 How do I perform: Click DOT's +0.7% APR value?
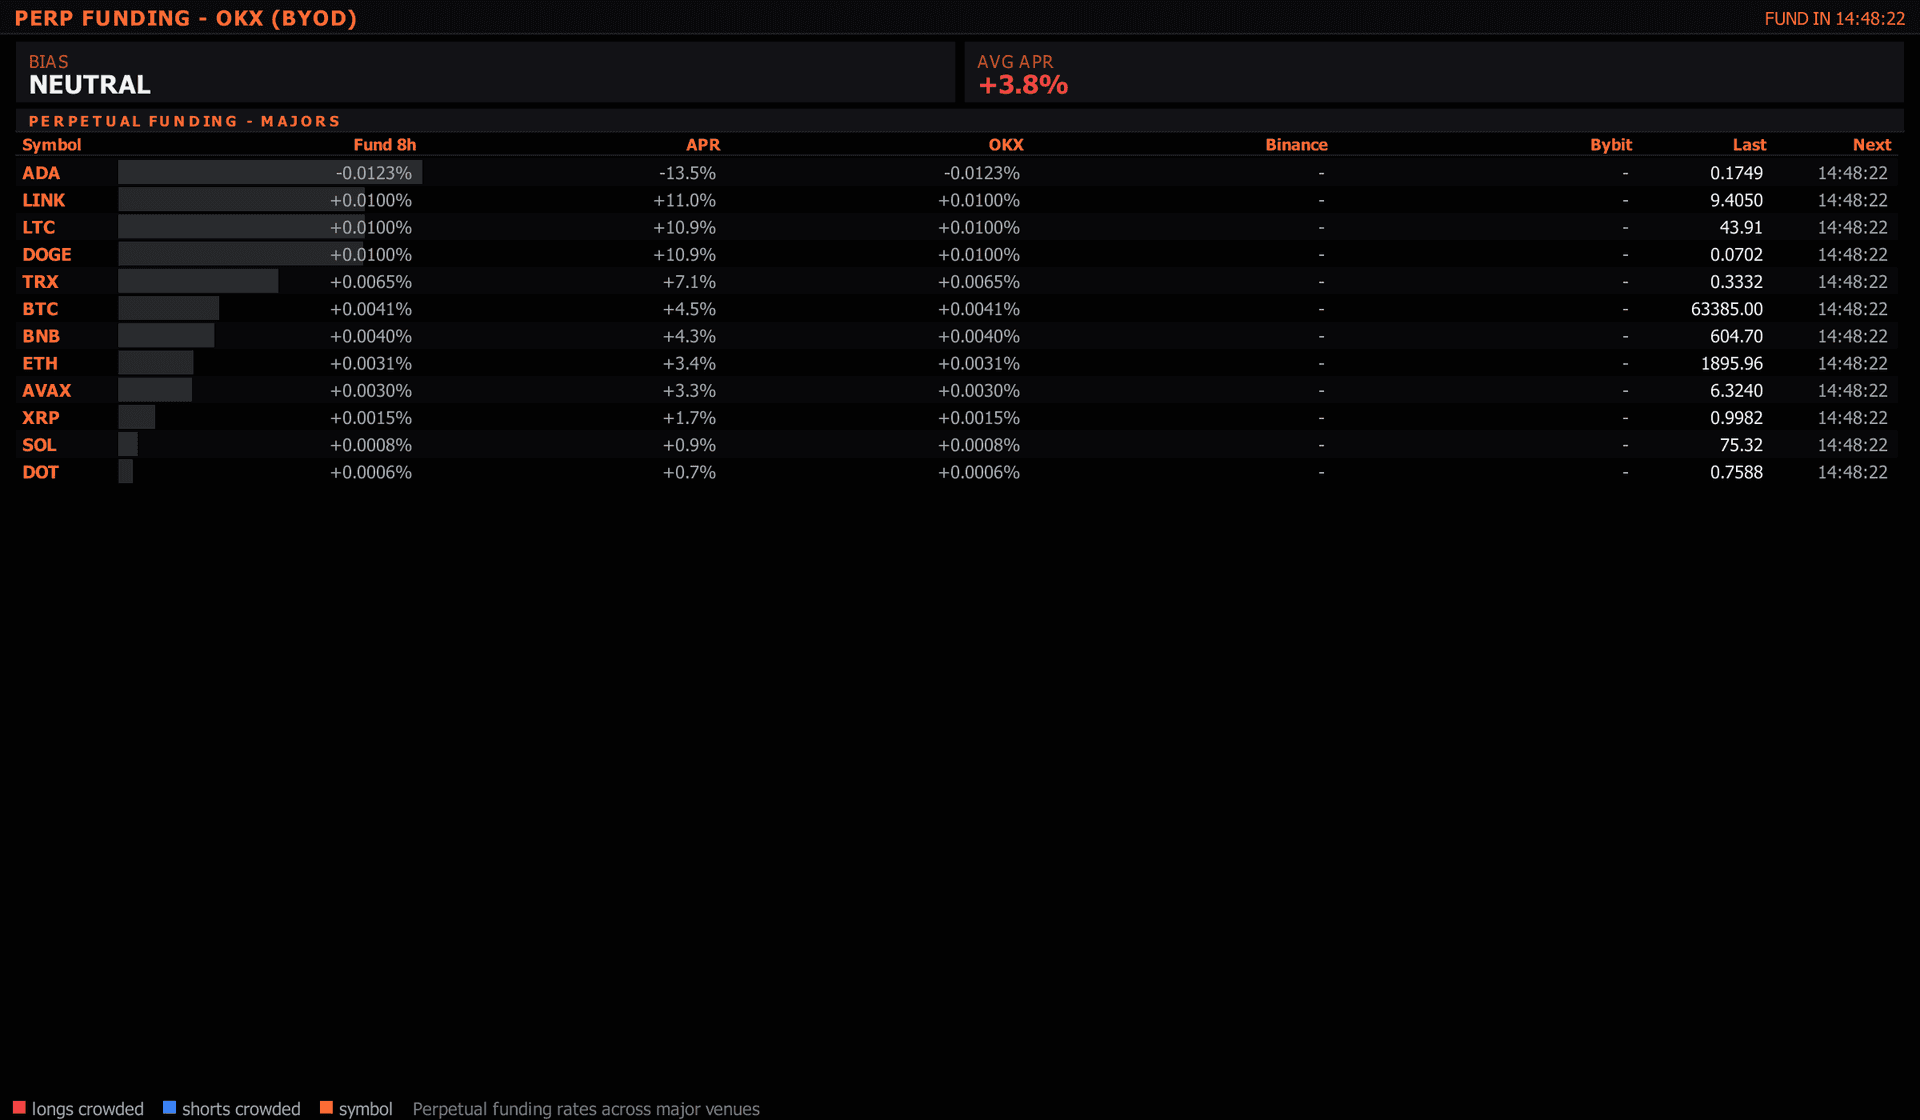click(x=690, y=472)
